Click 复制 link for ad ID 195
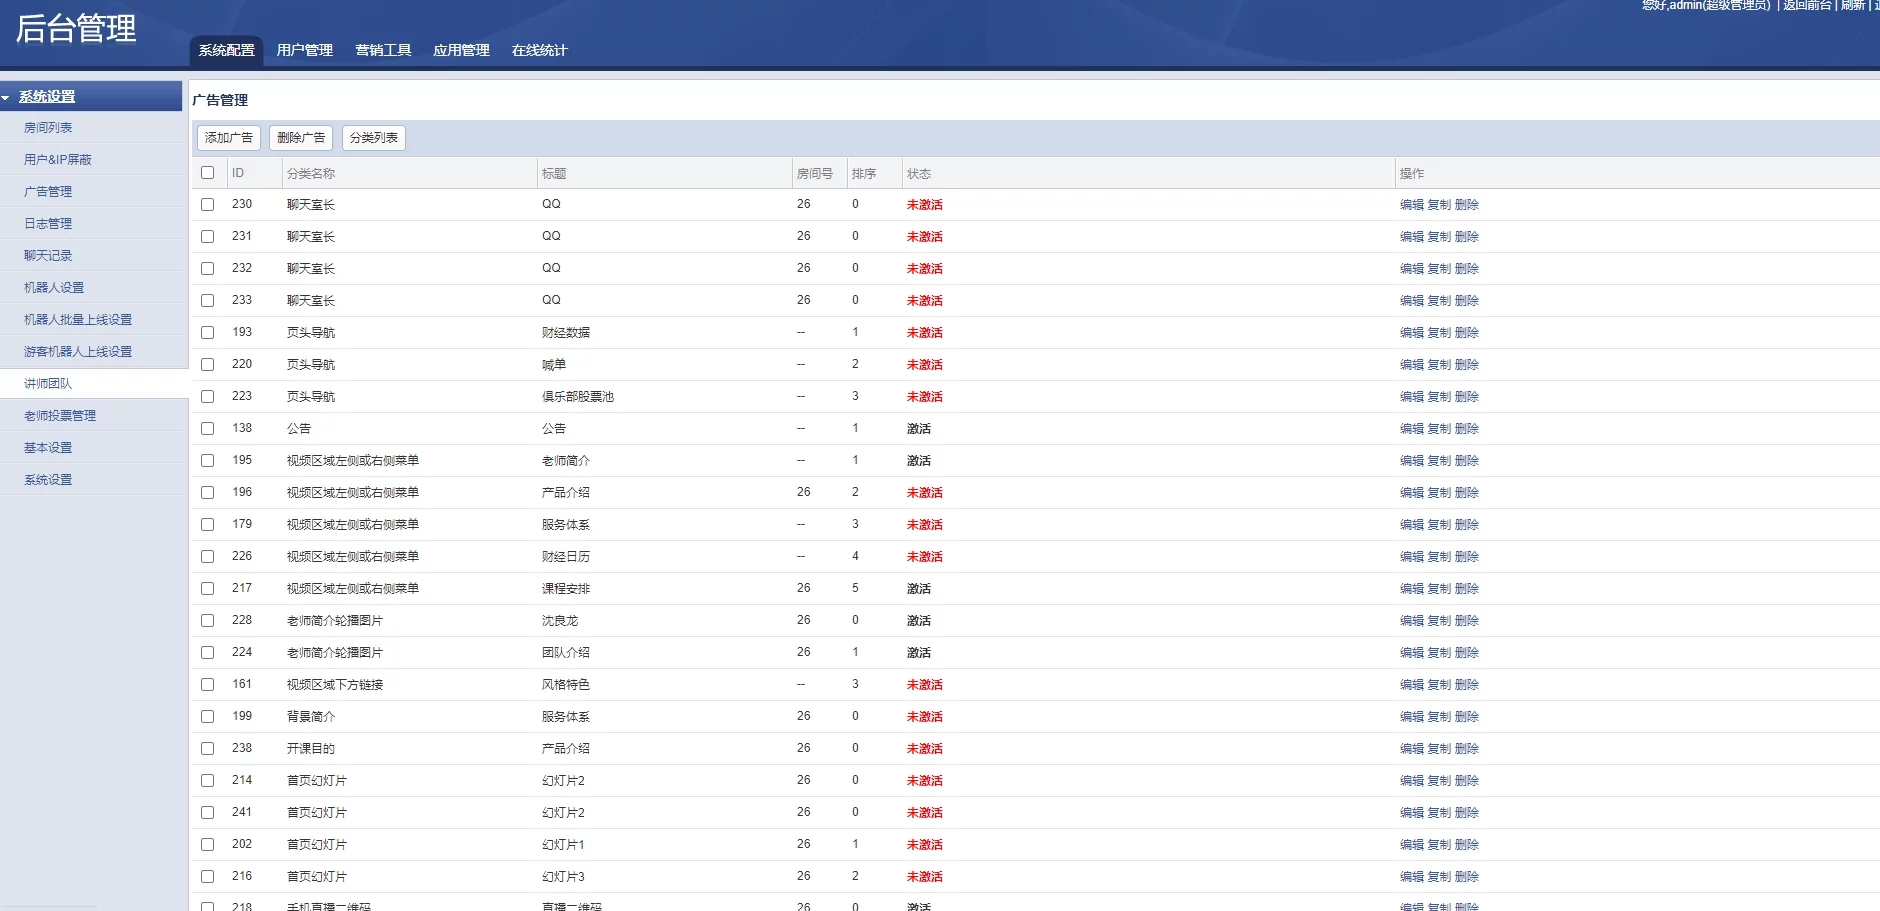1880x911 pixels. [x=1438, y=461]
